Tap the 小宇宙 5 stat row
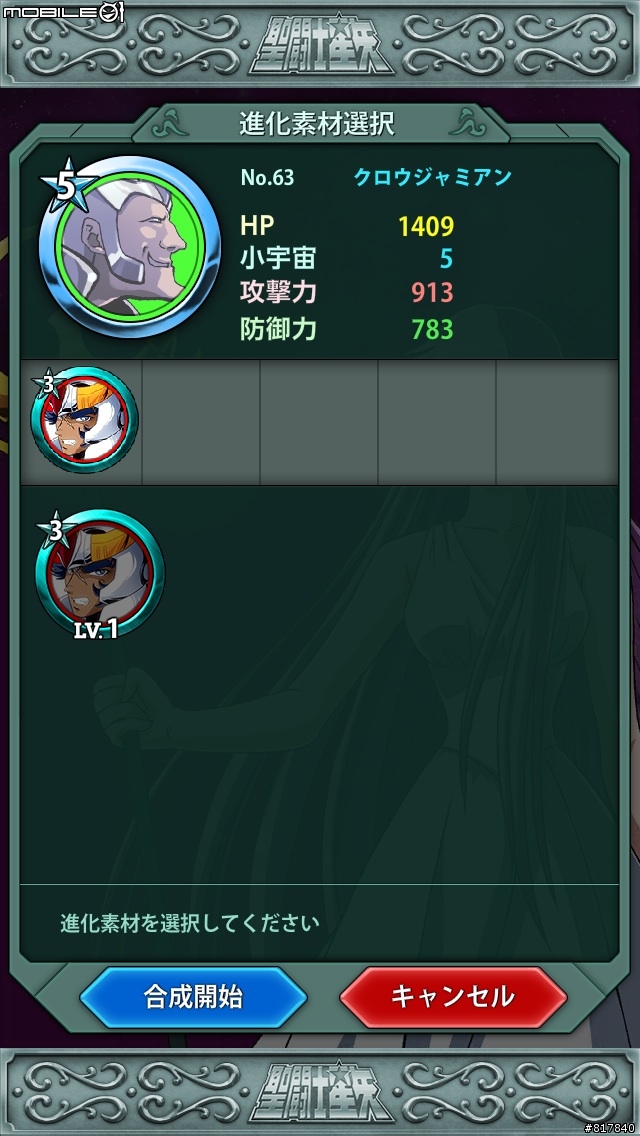The image size is (640, 1136). click(x=346, y=259)
